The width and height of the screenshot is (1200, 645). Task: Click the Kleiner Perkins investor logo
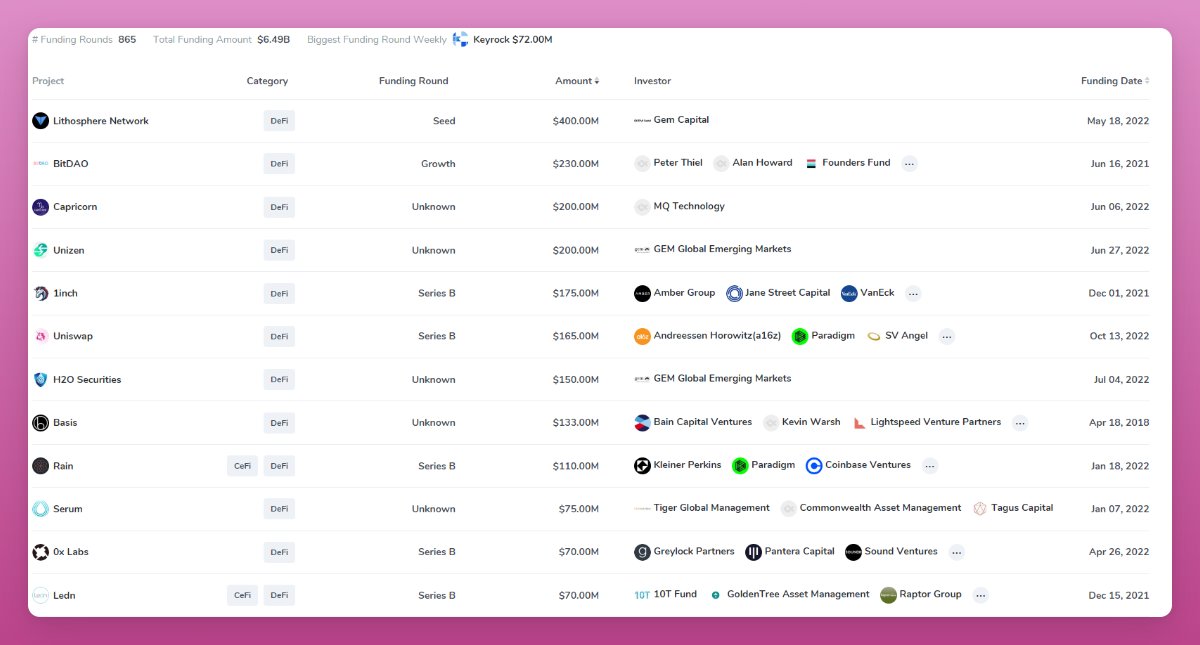[x=642, y=466]
